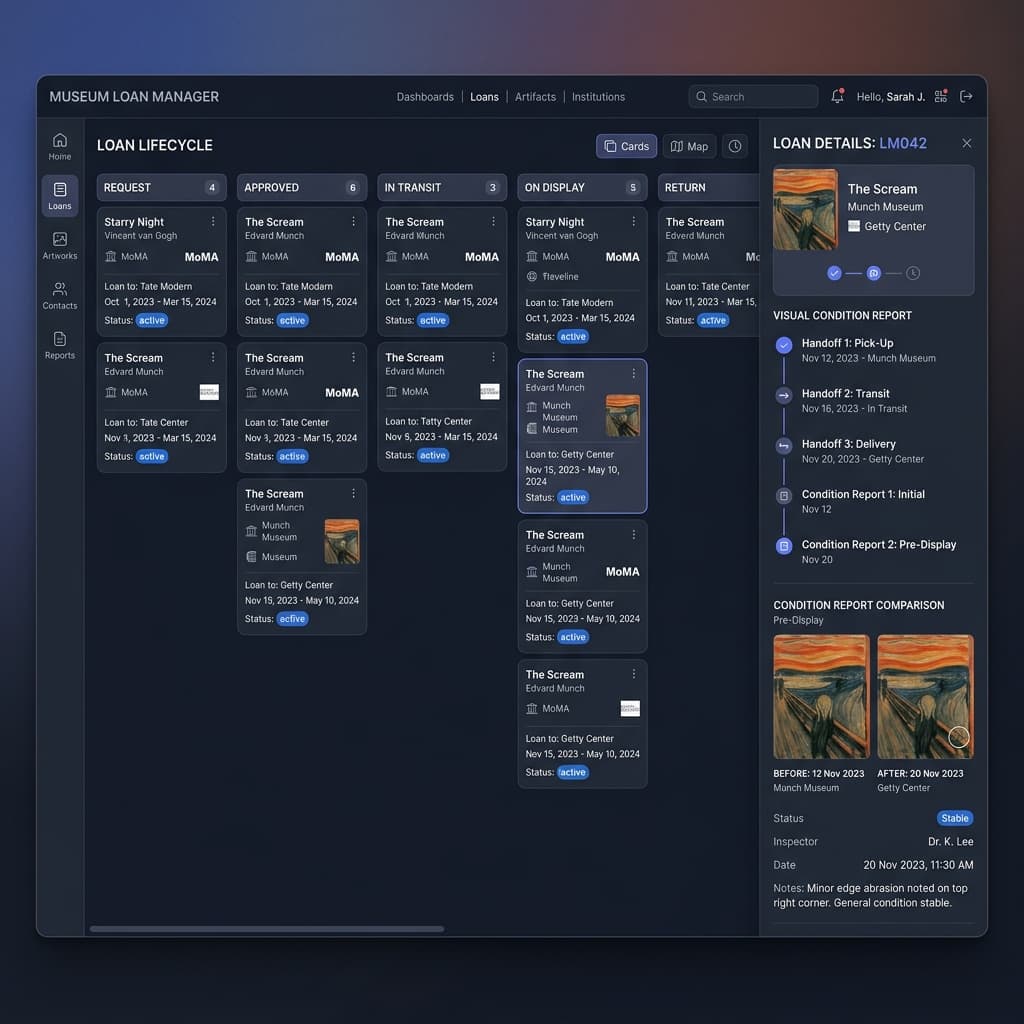This screenshot has height=1024, width=1024.
Task: Open options menu on Starry Night request card
Action: pyautogui.click(x=213, y=222)
